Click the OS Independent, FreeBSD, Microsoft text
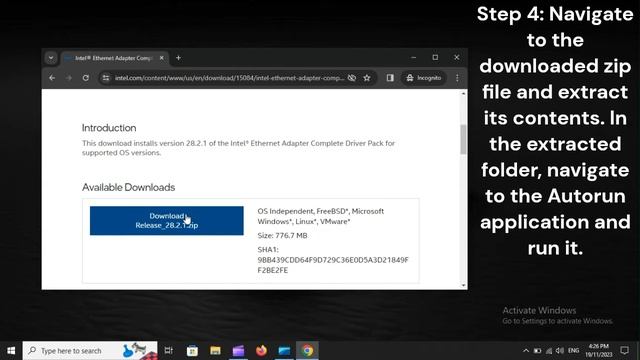The height and width of the screenshot is (360, 640). click(321, 216)
